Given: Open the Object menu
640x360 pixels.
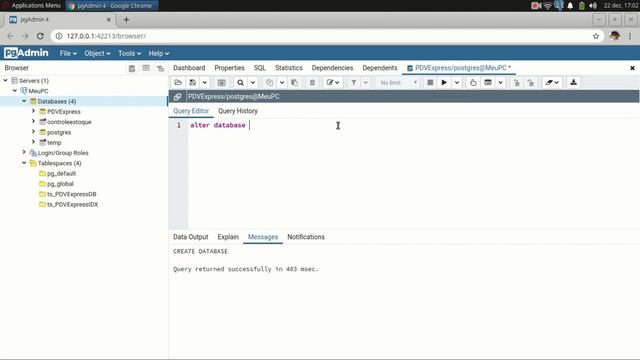Looking at the screenshot, I should pyautogui.click(x=97, y=53).
